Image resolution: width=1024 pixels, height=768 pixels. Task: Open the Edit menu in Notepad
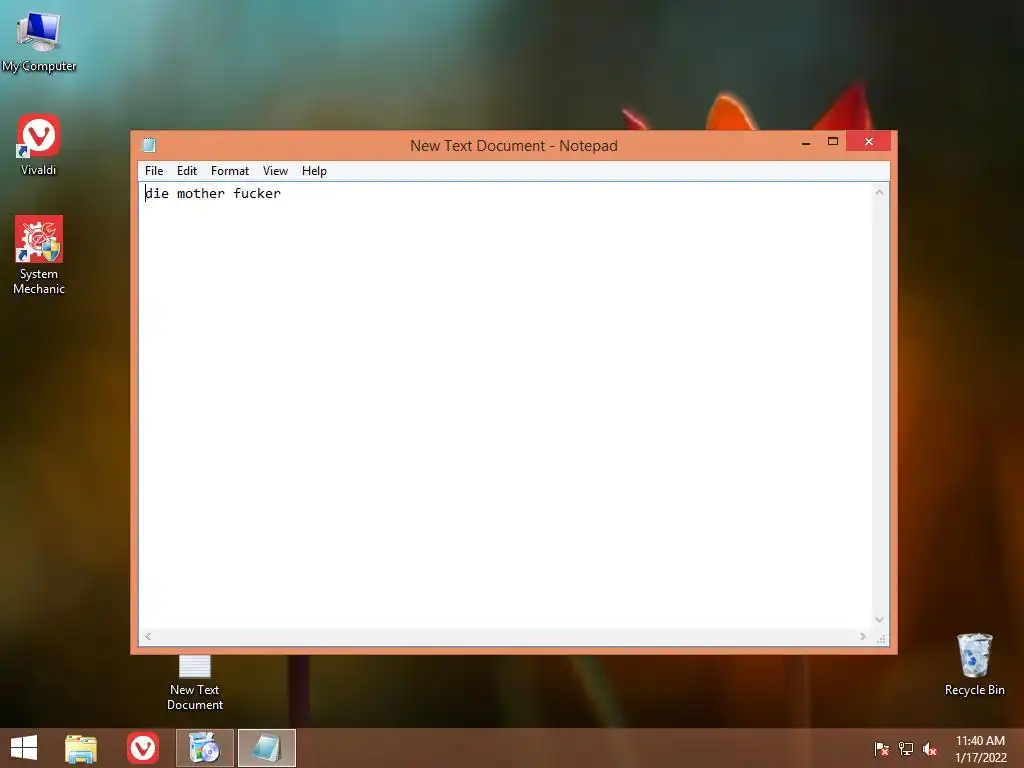[x=187, y=171]
